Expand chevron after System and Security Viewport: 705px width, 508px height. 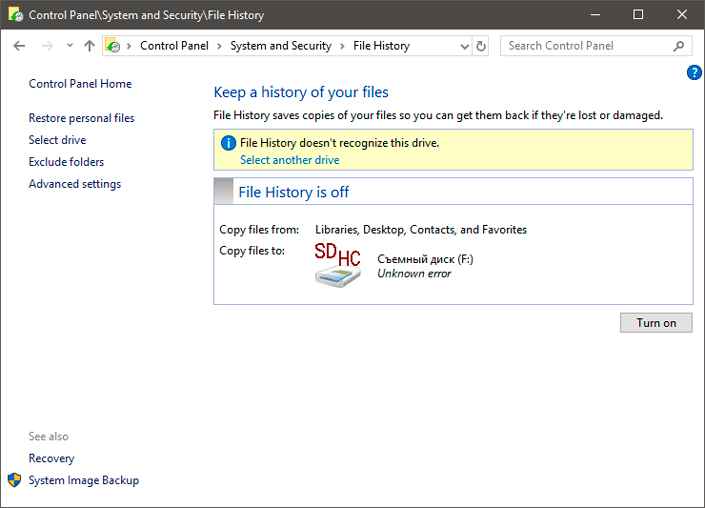click(x=342, y=46)
